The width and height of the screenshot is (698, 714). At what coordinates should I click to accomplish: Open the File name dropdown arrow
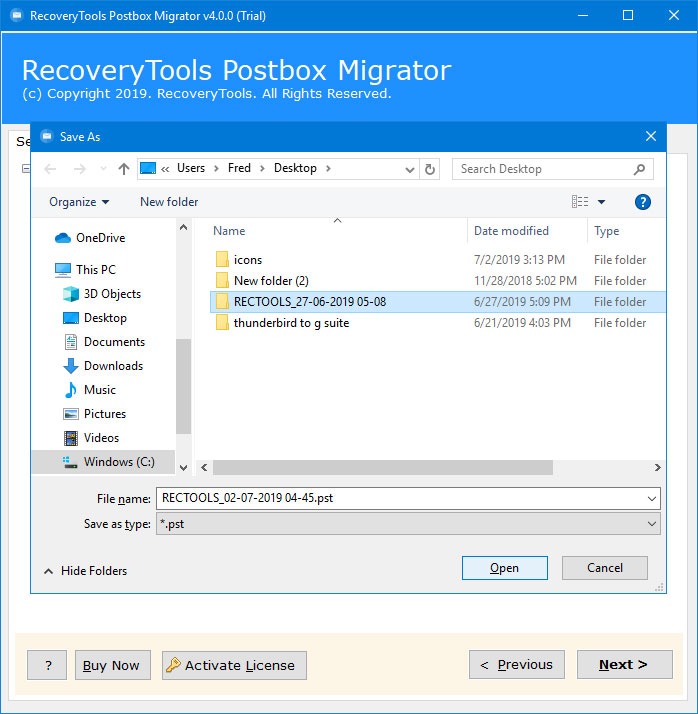click(x=652, y=499)
